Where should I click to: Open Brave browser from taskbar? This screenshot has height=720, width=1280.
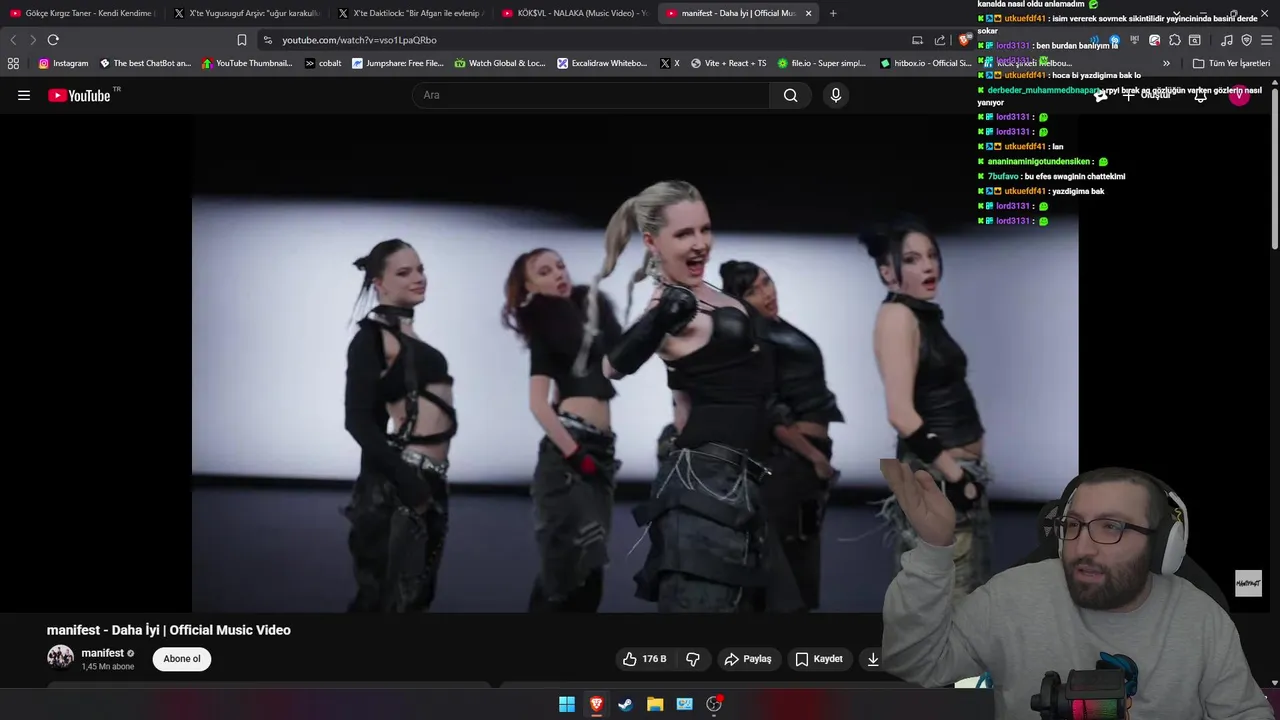coord(596,704)
